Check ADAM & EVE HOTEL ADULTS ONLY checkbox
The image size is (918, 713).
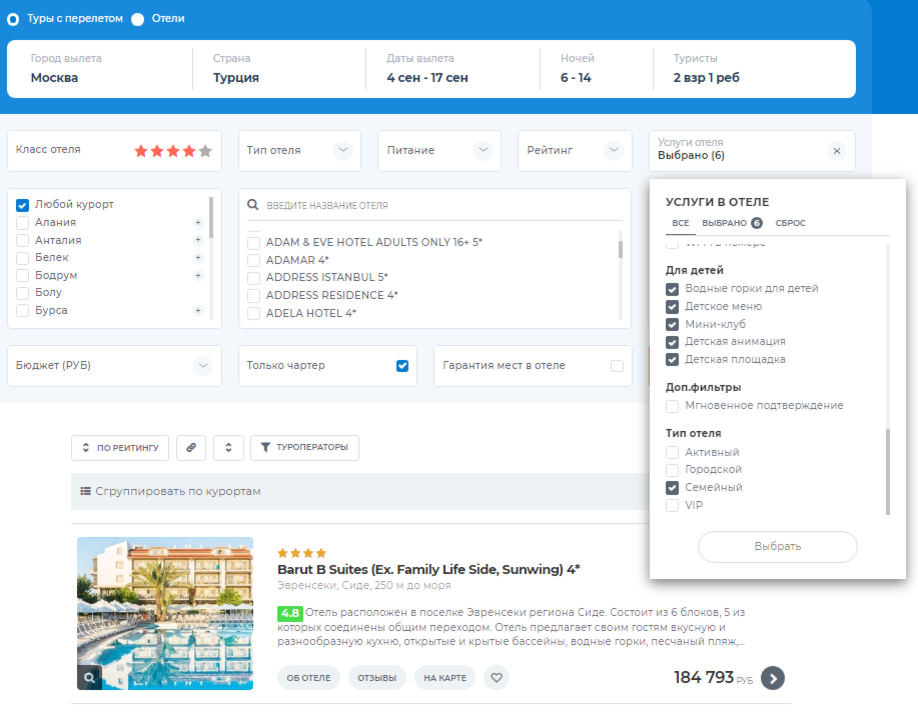254,242
